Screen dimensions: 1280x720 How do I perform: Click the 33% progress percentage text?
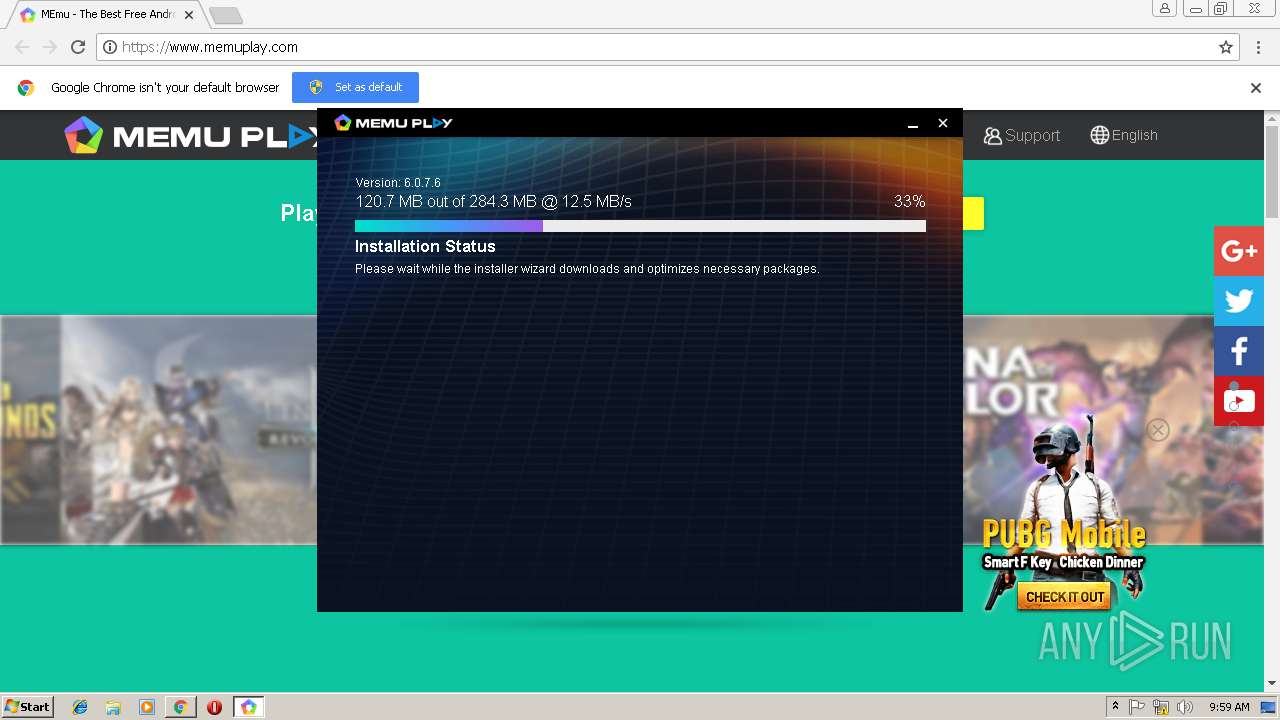point(909,201)
